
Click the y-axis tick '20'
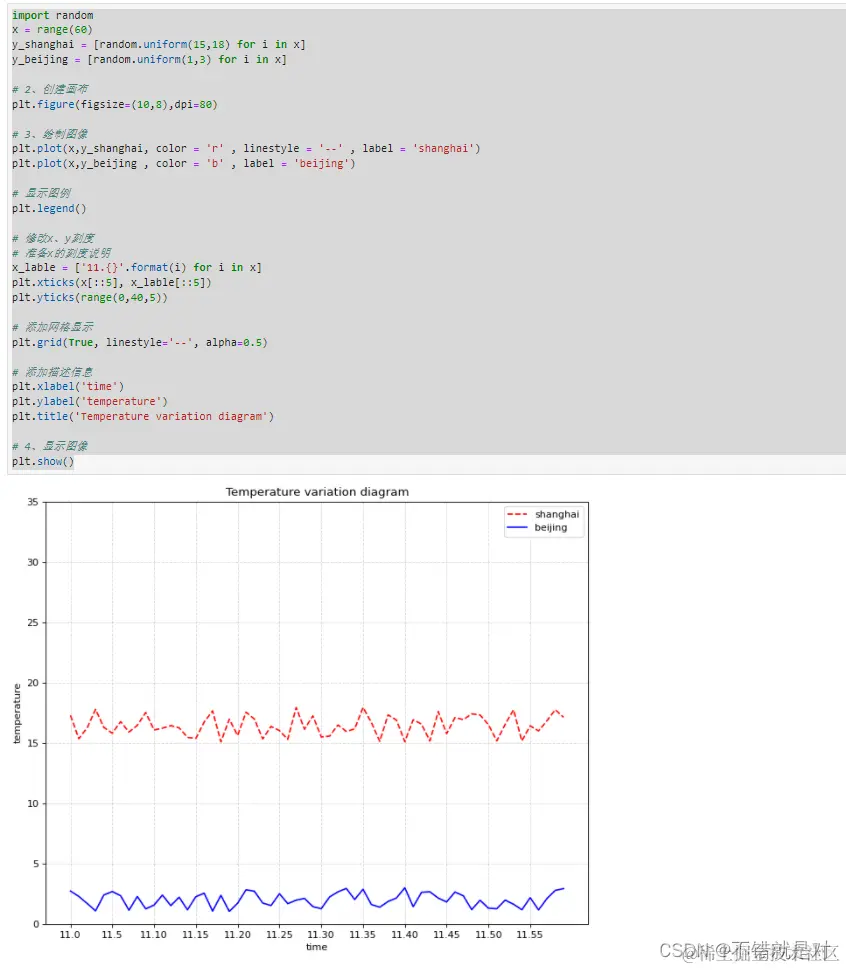point(33,683)
